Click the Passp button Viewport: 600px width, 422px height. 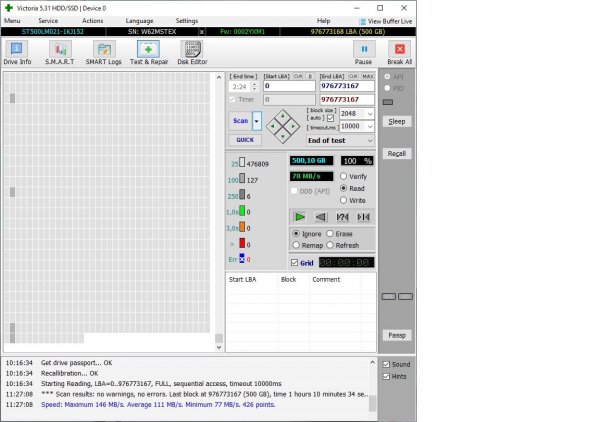pos(397,335)
